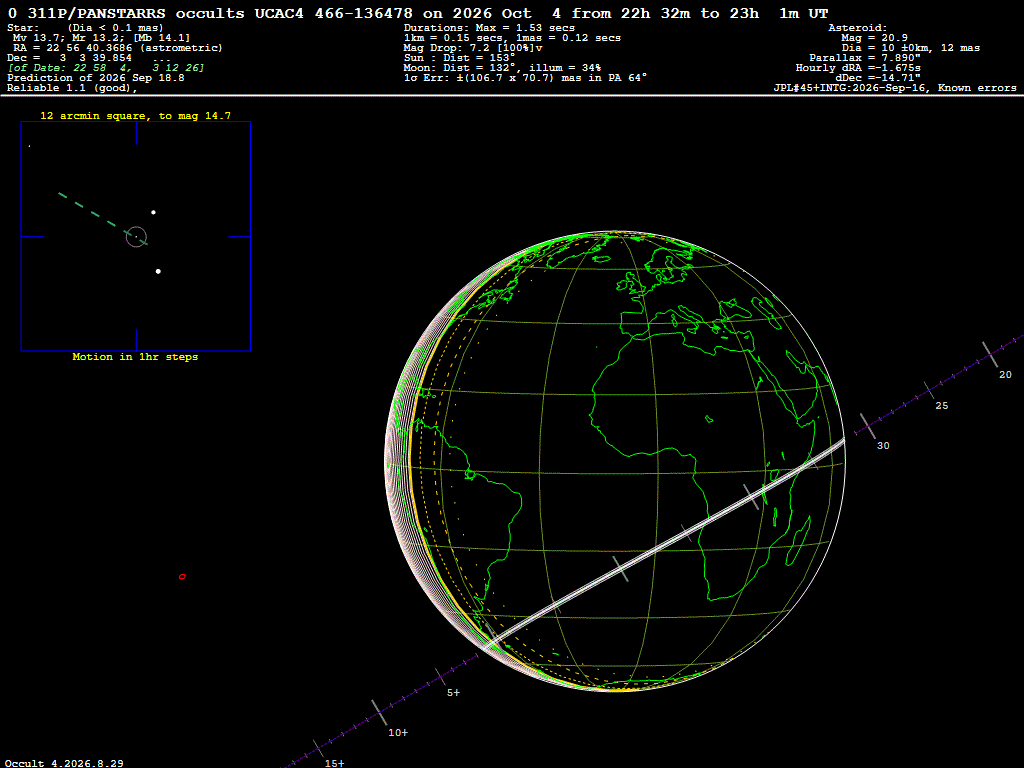The height and width of the screenshot is (768, 1024).
Task: Click the 20 minute tick label
Action: (x=1005, y=374)
